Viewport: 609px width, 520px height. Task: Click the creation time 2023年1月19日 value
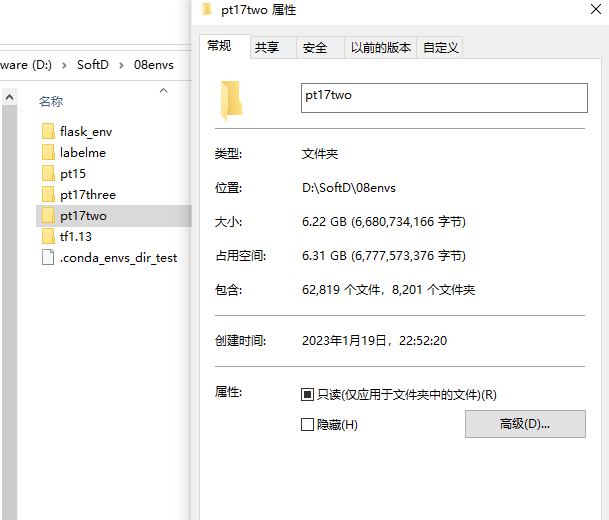[x=374, y=341]
